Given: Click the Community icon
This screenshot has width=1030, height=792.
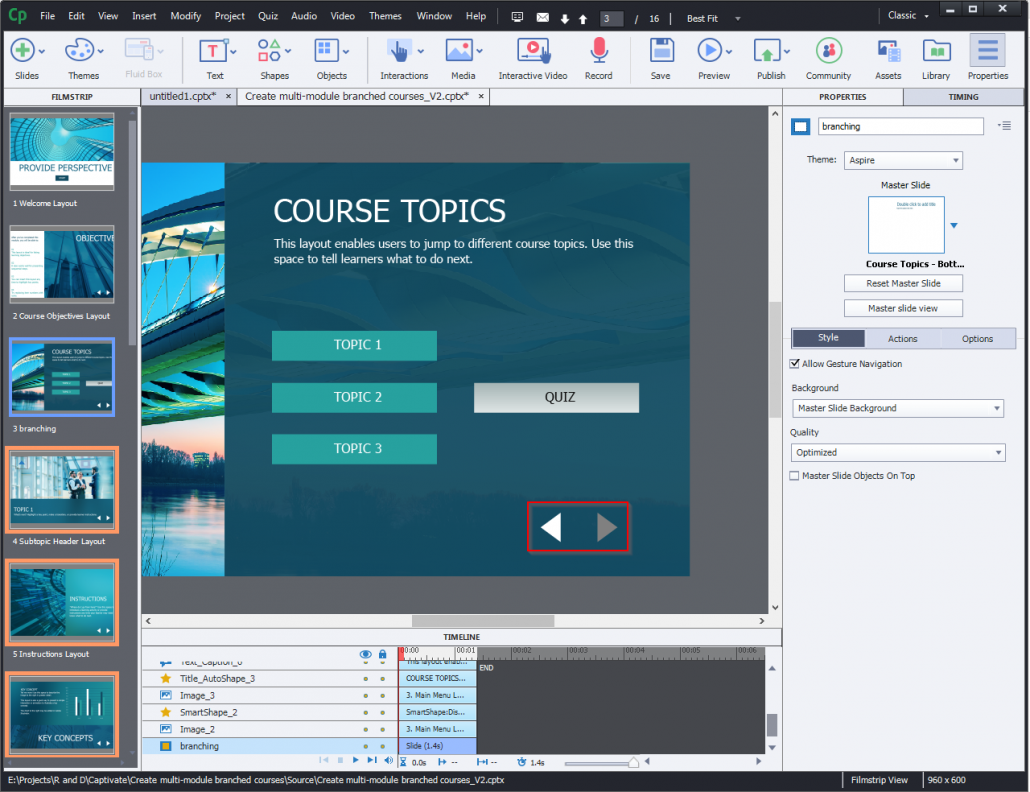Looking at the screenshot, I should coord(828,52).
